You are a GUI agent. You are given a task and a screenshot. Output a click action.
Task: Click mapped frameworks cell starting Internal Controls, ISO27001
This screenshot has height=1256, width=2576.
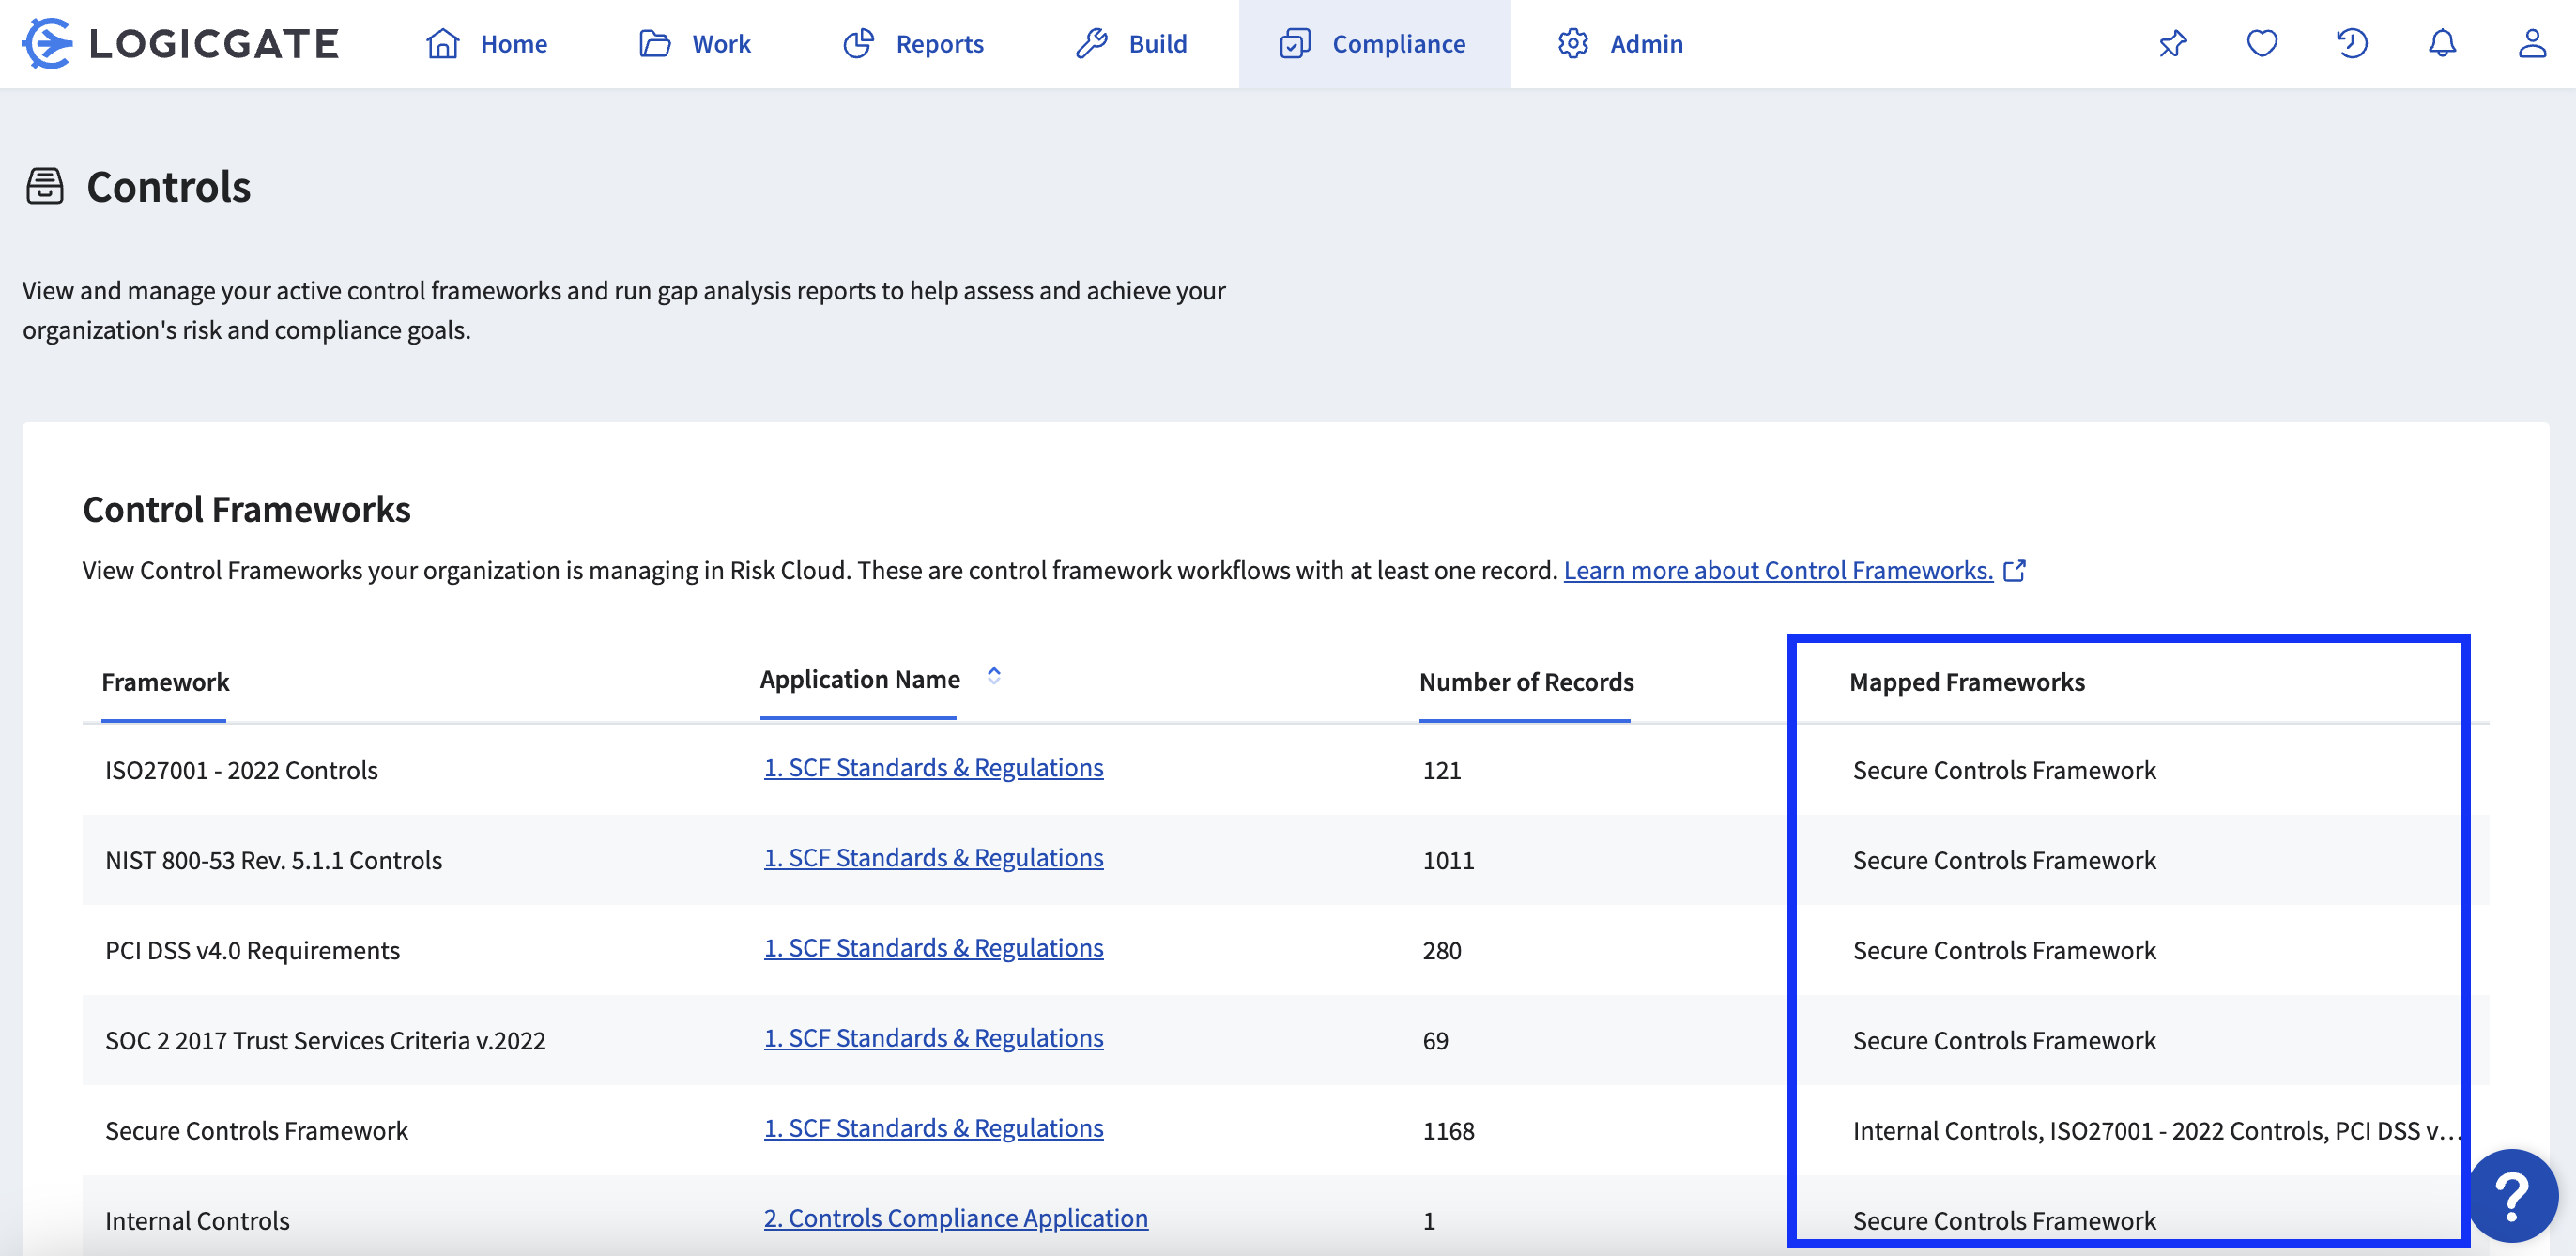[x=2156, y=1131]
